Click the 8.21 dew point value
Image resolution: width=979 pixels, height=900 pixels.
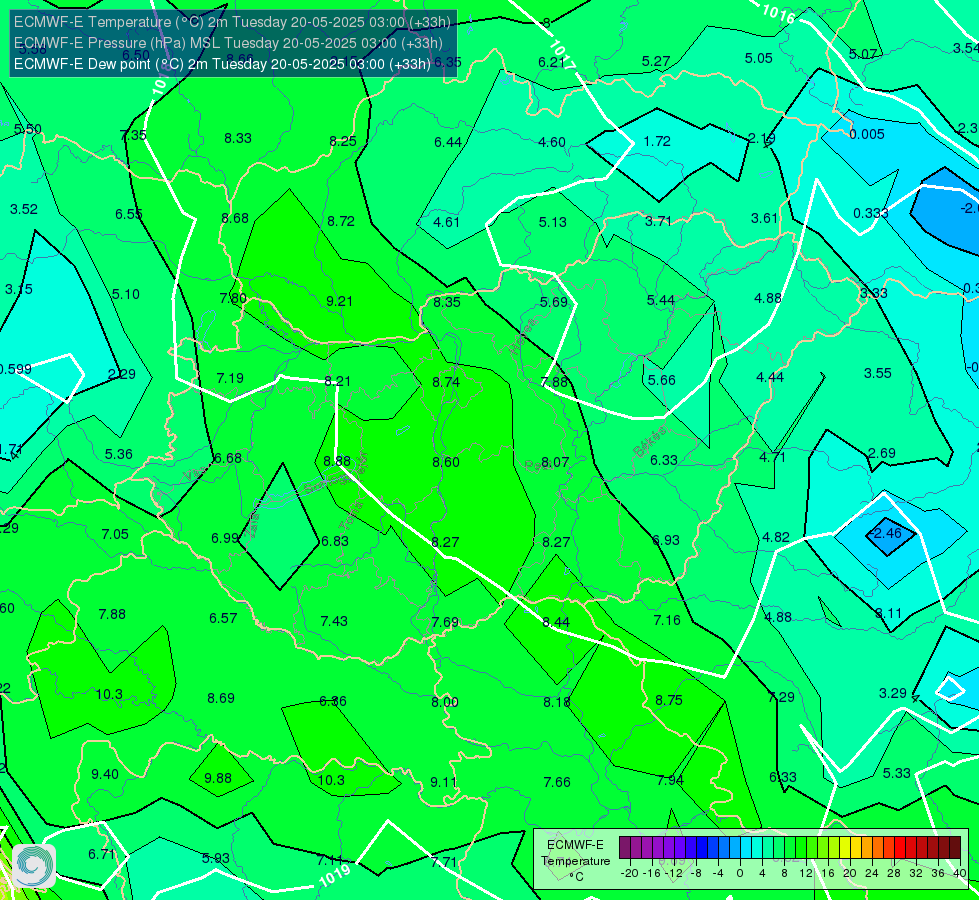[337, 381]
